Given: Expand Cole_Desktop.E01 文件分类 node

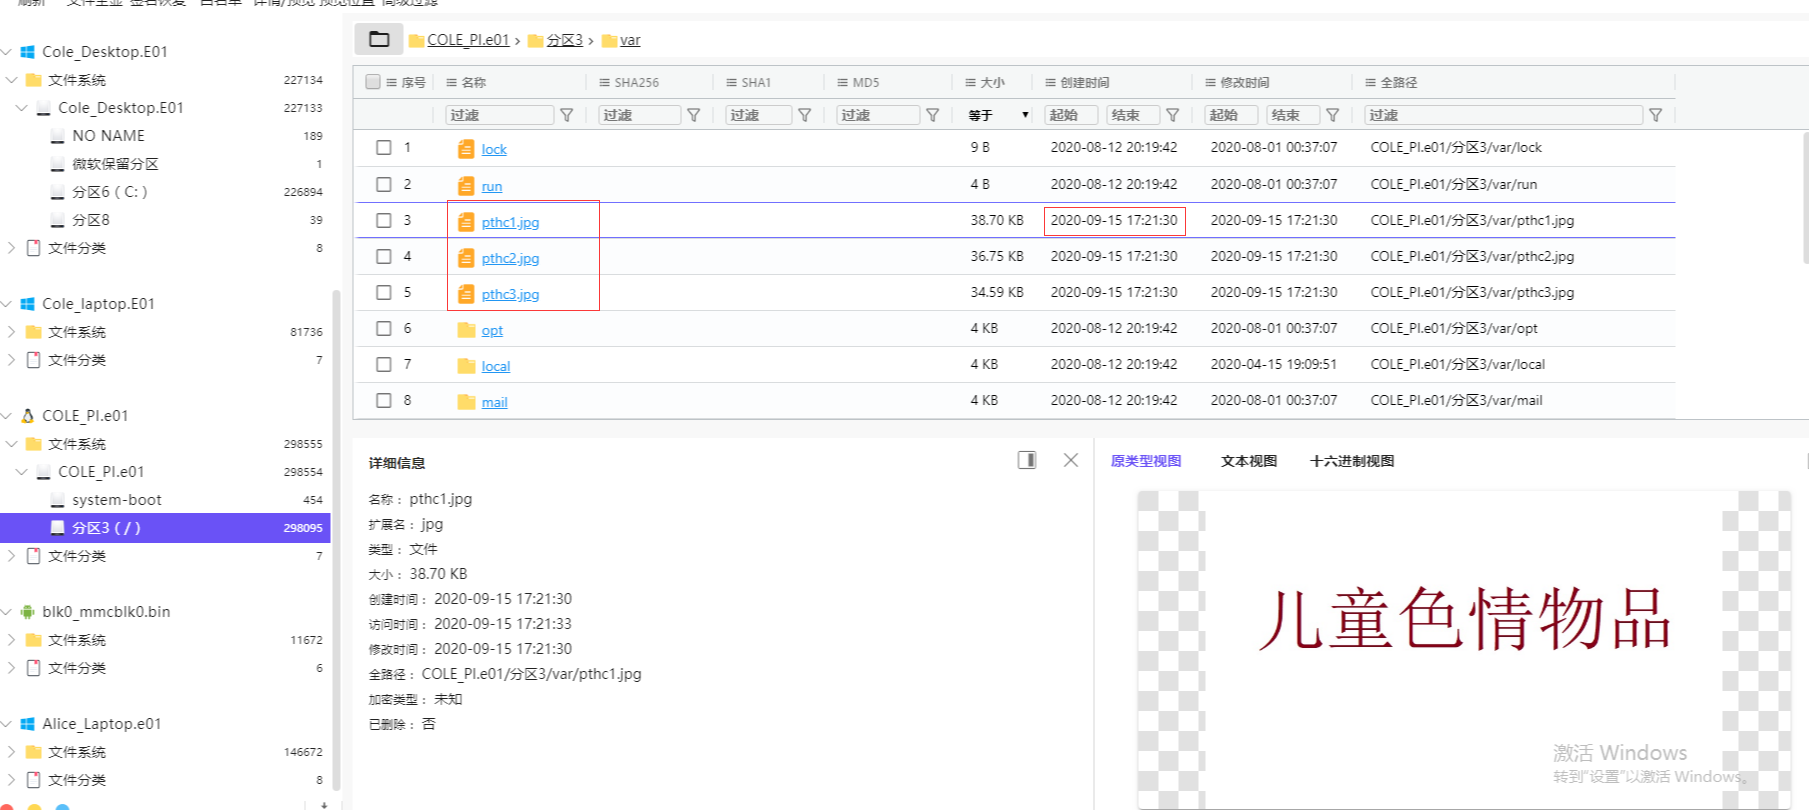Looking at the screenshot, I should pos(11,247).
